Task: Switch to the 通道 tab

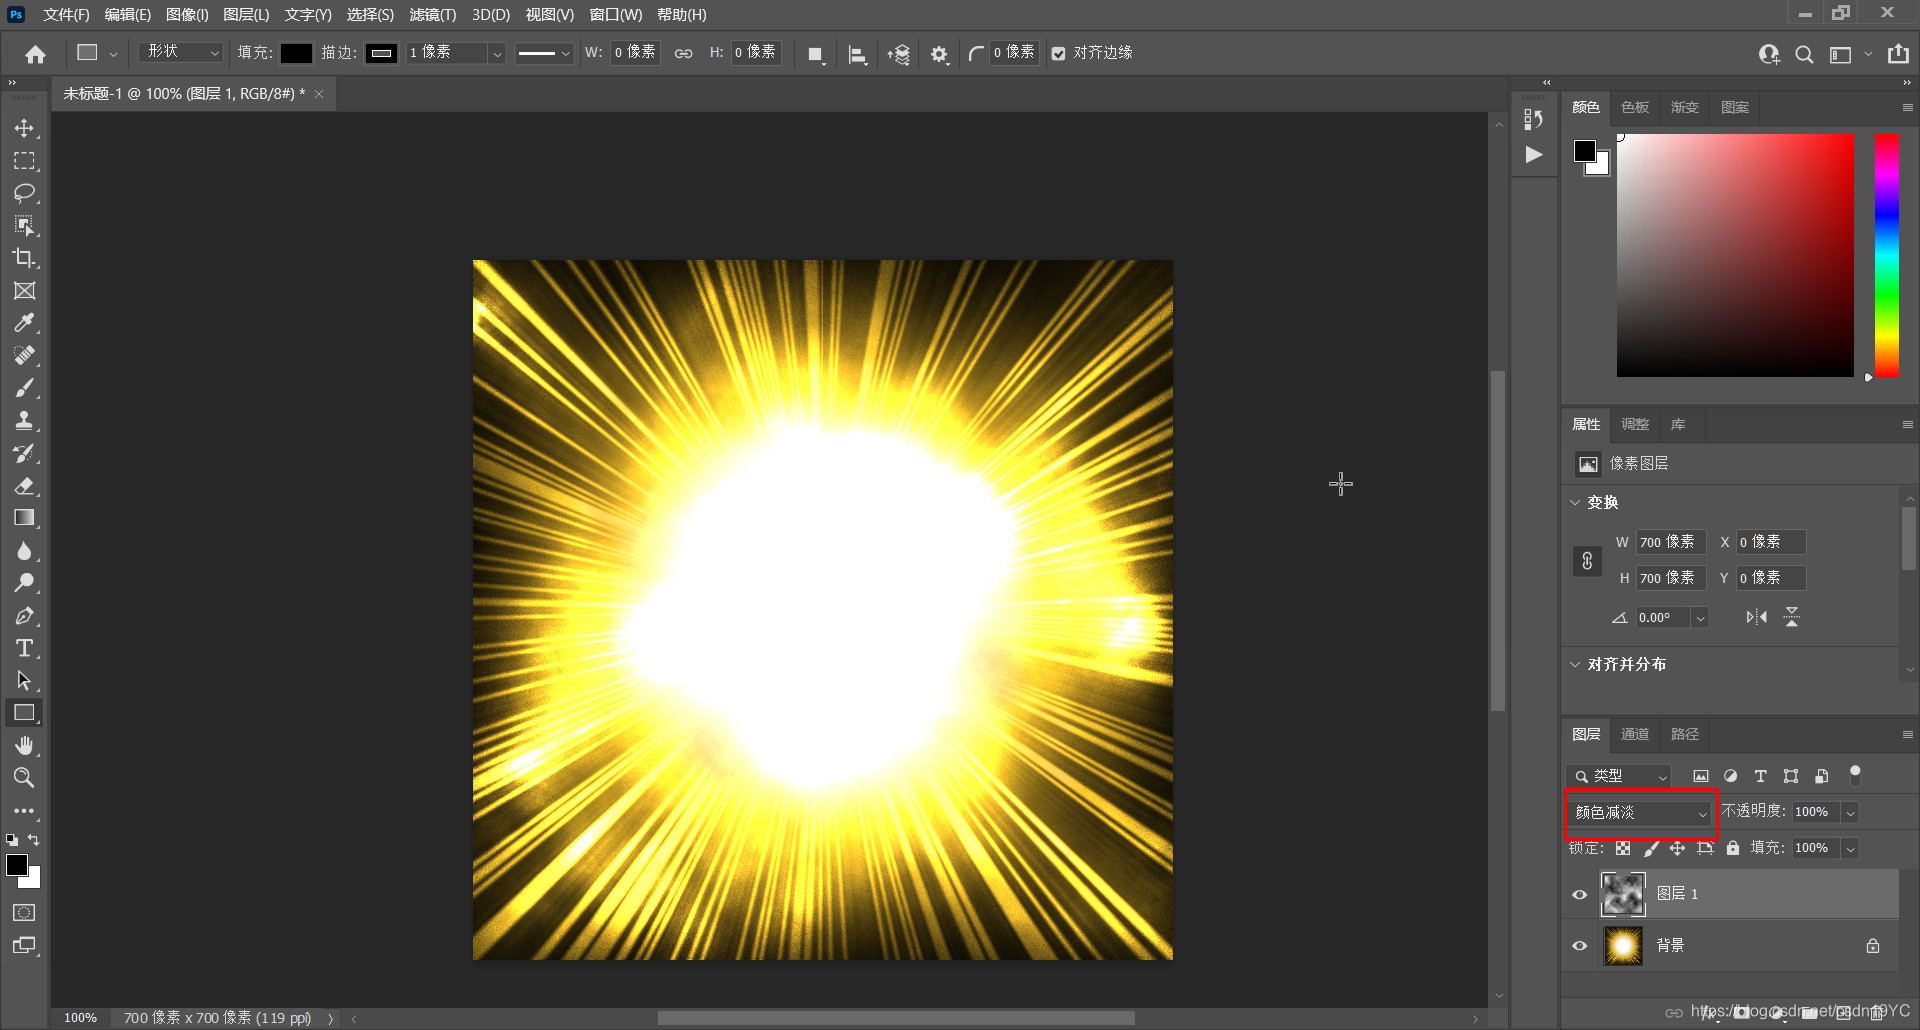Action: 1635,734
